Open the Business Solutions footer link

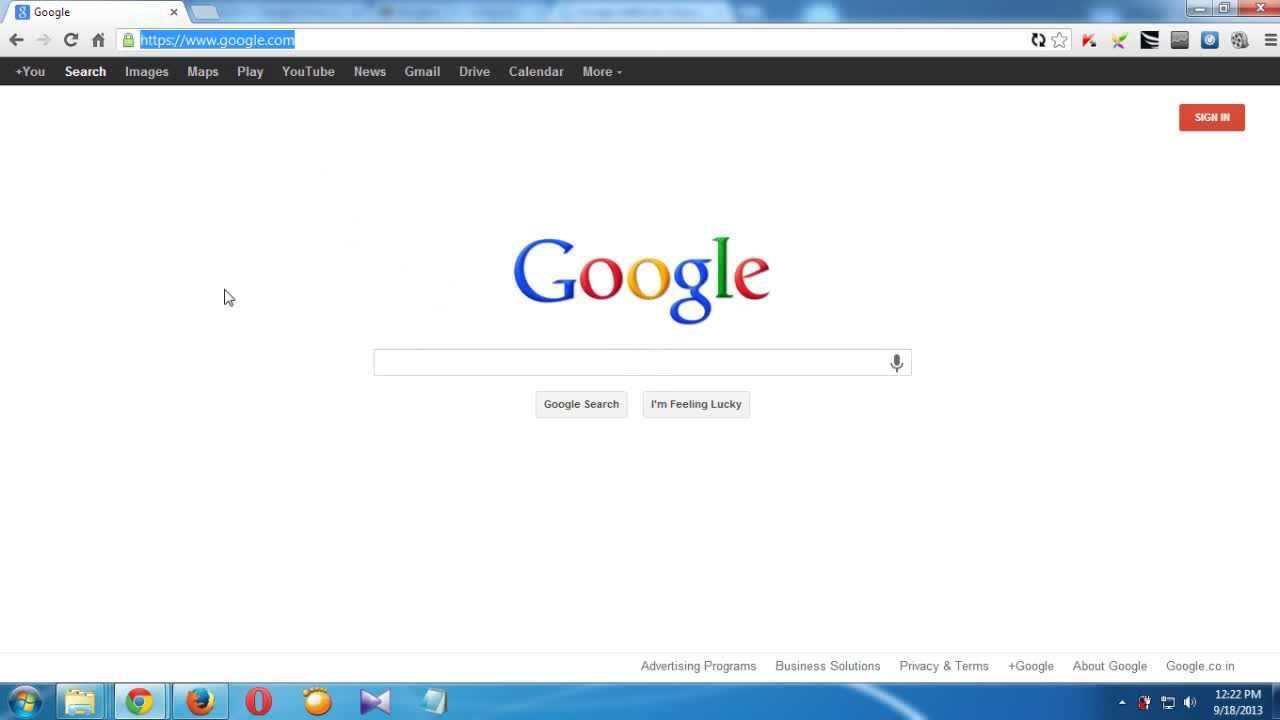pos(828,666)
